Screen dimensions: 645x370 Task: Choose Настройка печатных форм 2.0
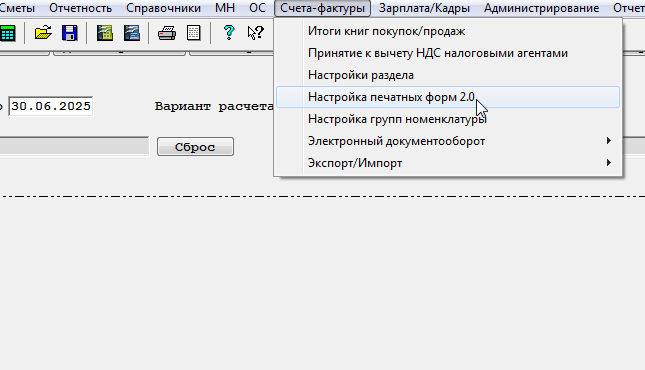(448, 97)
